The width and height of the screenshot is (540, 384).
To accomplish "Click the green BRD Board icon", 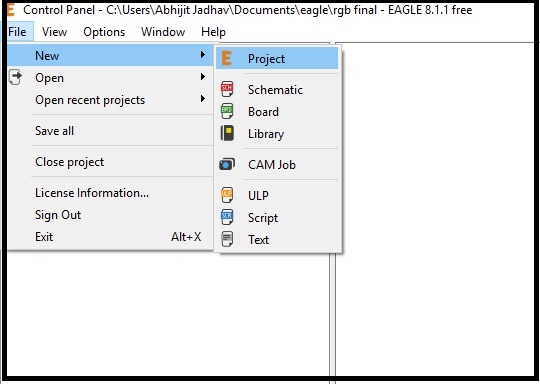I will coord(227,111).
